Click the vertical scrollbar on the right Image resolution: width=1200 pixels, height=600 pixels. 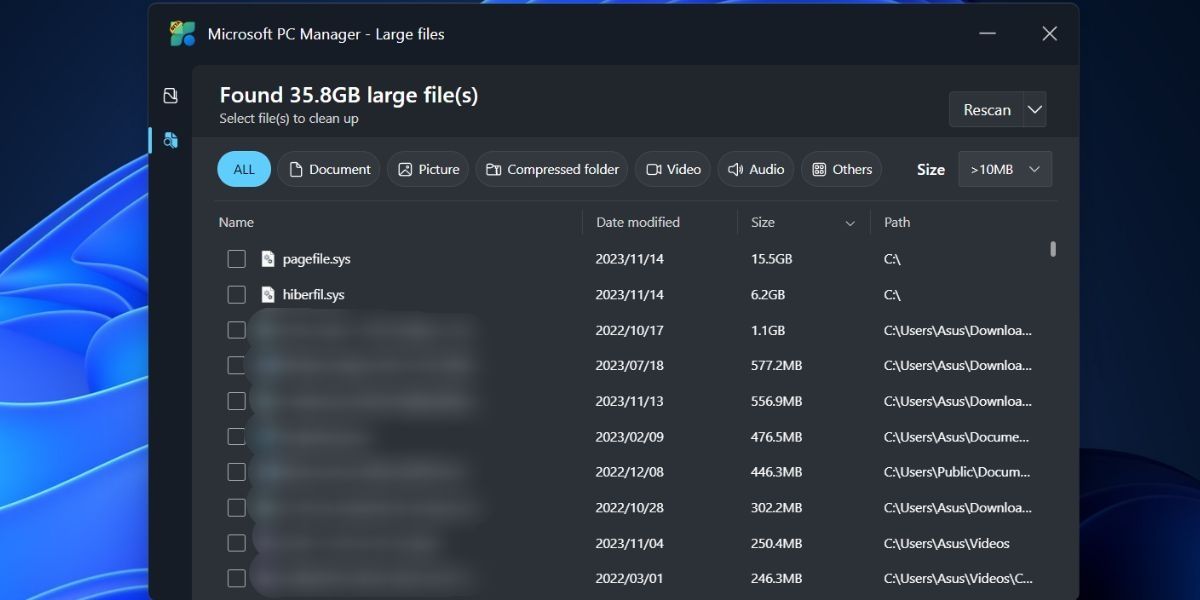[1054, 248]
